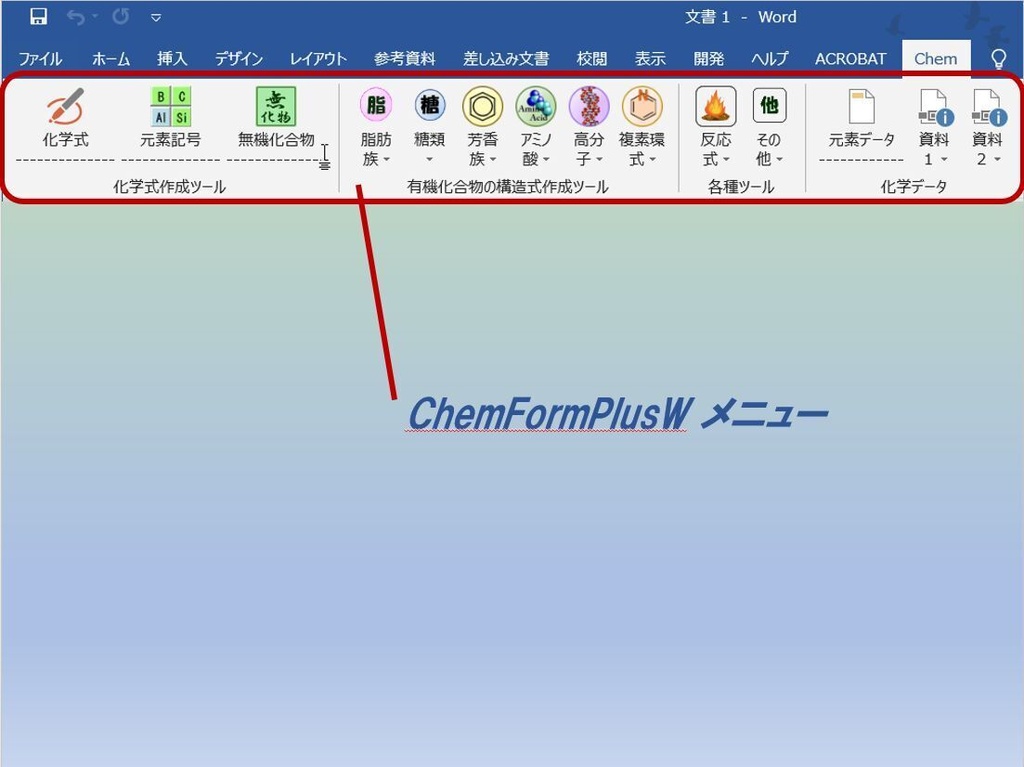This screenshot has height=767, width=1024.
Task: Switch to the 校閲 tab
Action: [x=592, y=59]
